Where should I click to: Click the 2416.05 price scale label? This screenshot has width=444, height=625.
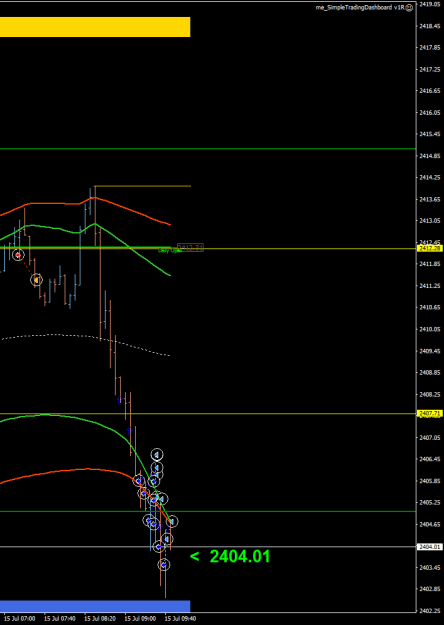coord(428,112)
